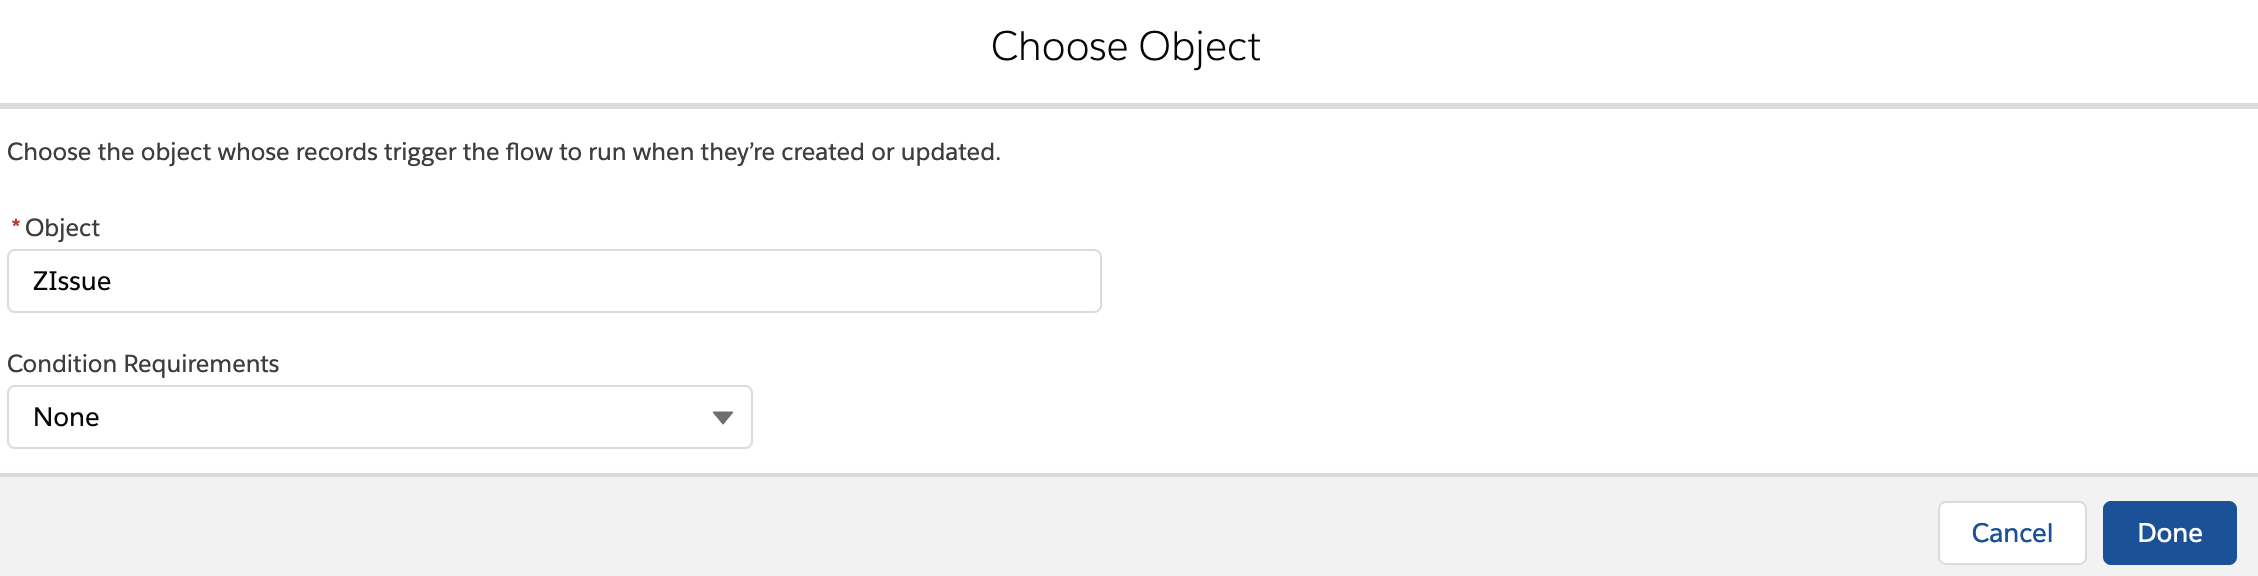Click the 'Condition Requirements' label text
2258x576 pixels.
tap(143, 364)
